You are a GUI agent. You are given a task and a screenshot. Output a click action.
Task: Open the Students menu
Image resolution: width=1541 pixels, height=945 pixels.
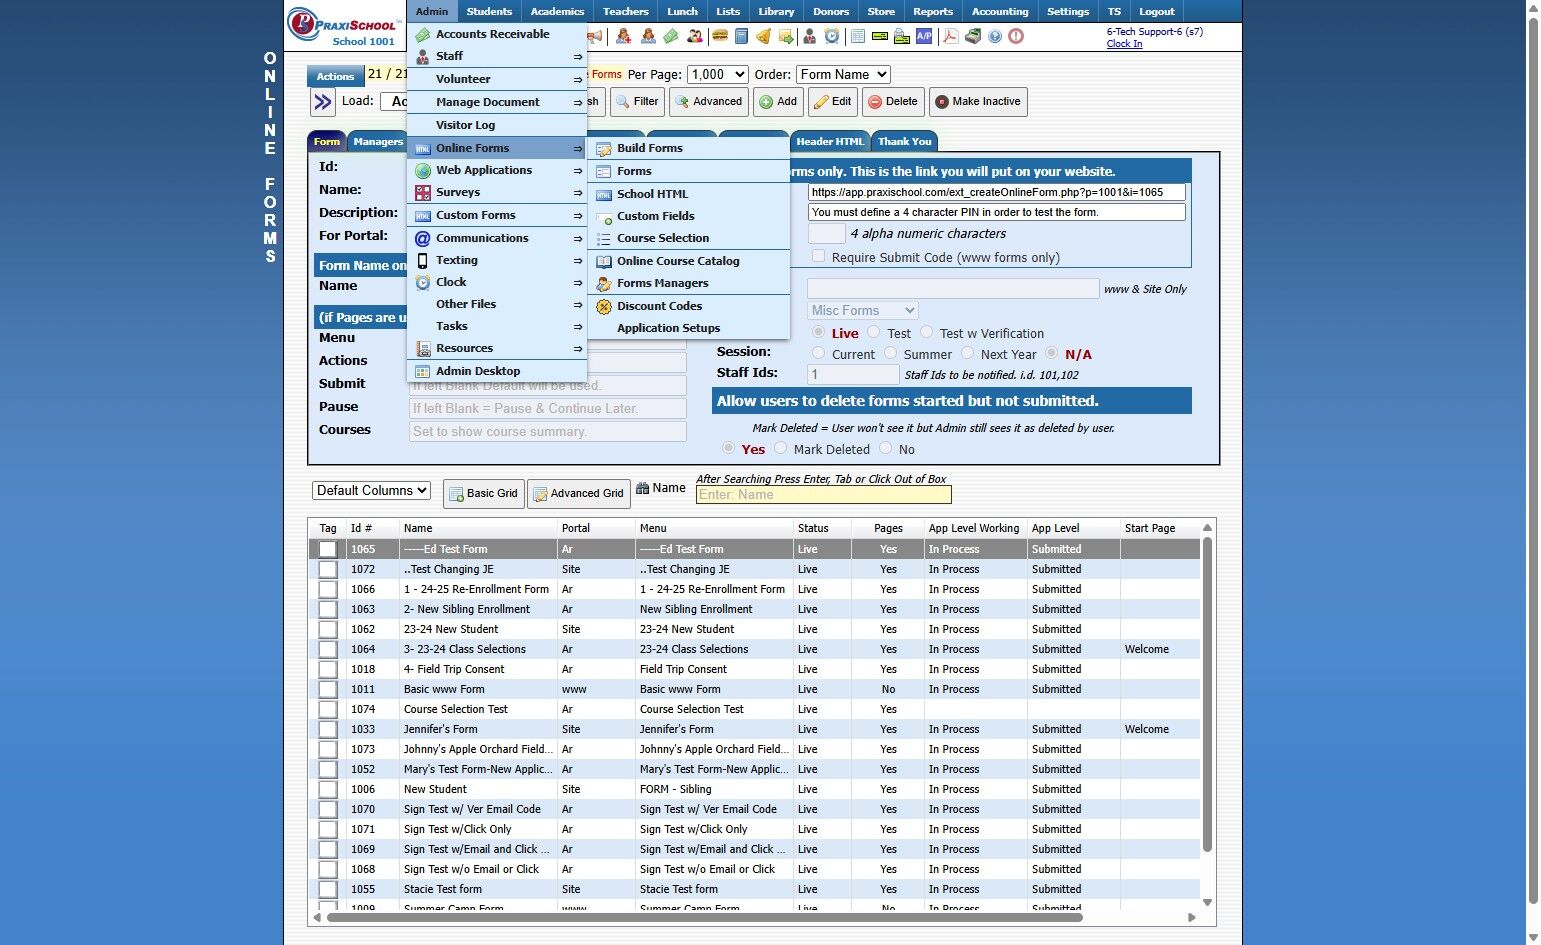click(489, 11)
